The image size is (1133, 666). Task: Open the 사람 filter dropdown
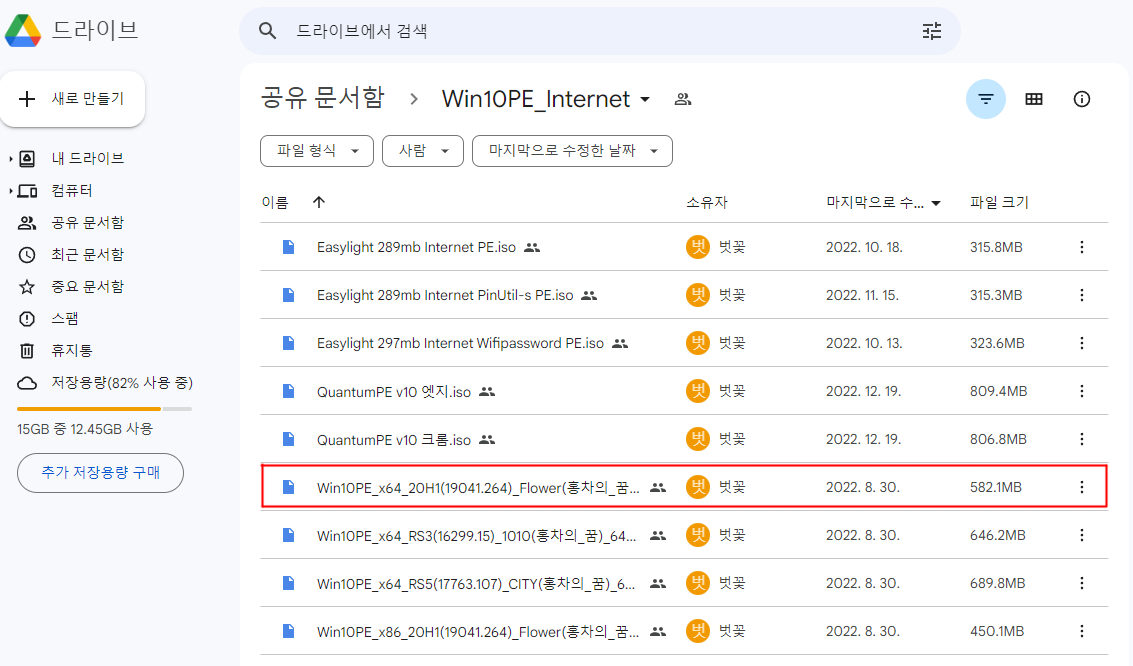423,151
